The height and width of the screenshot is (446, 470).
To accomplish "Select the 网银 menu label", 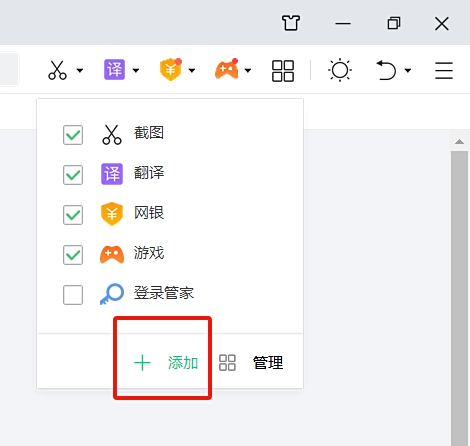I will tap(149, 213).
